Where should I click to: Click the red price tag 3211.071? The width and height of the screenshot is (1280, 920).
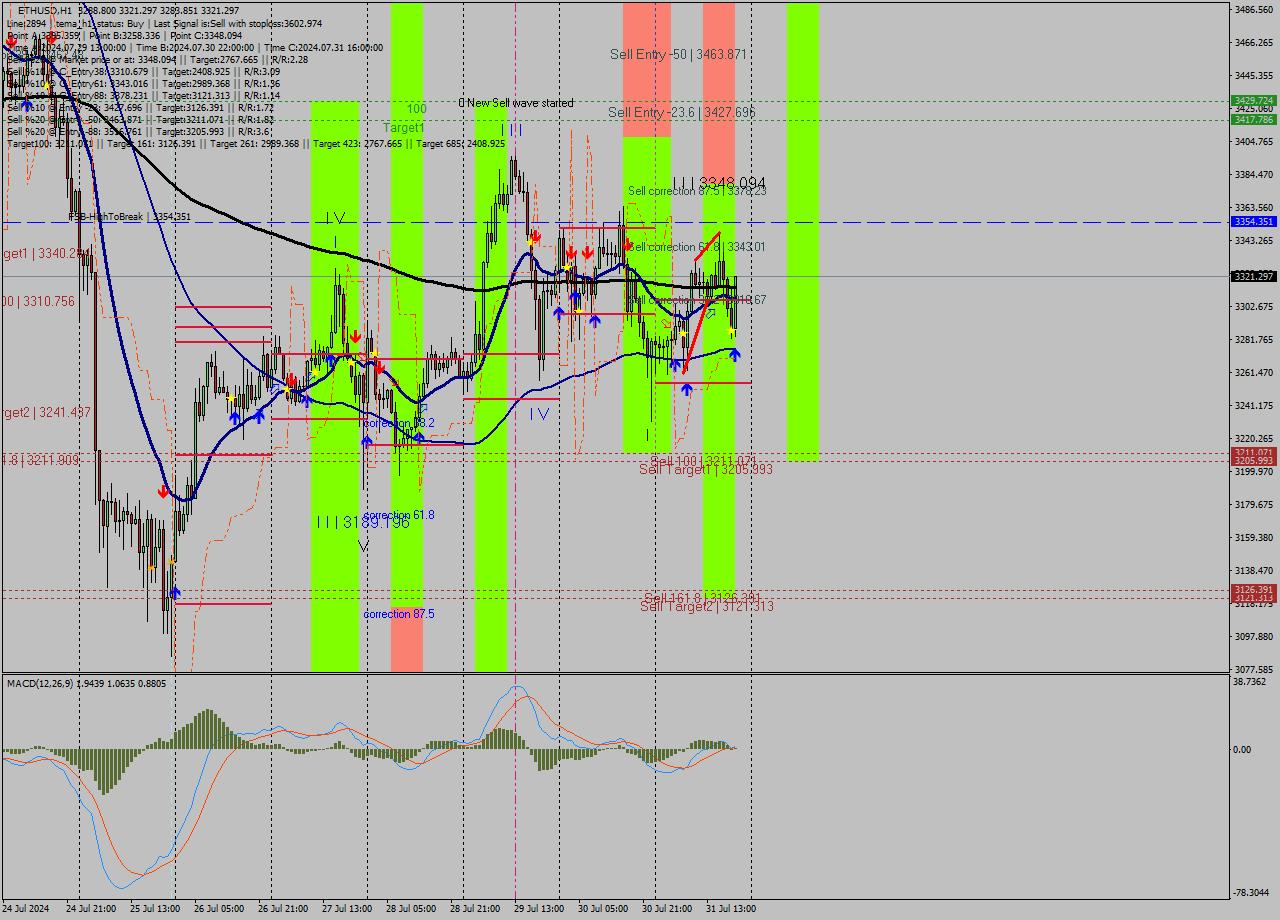pos(1254,452)
